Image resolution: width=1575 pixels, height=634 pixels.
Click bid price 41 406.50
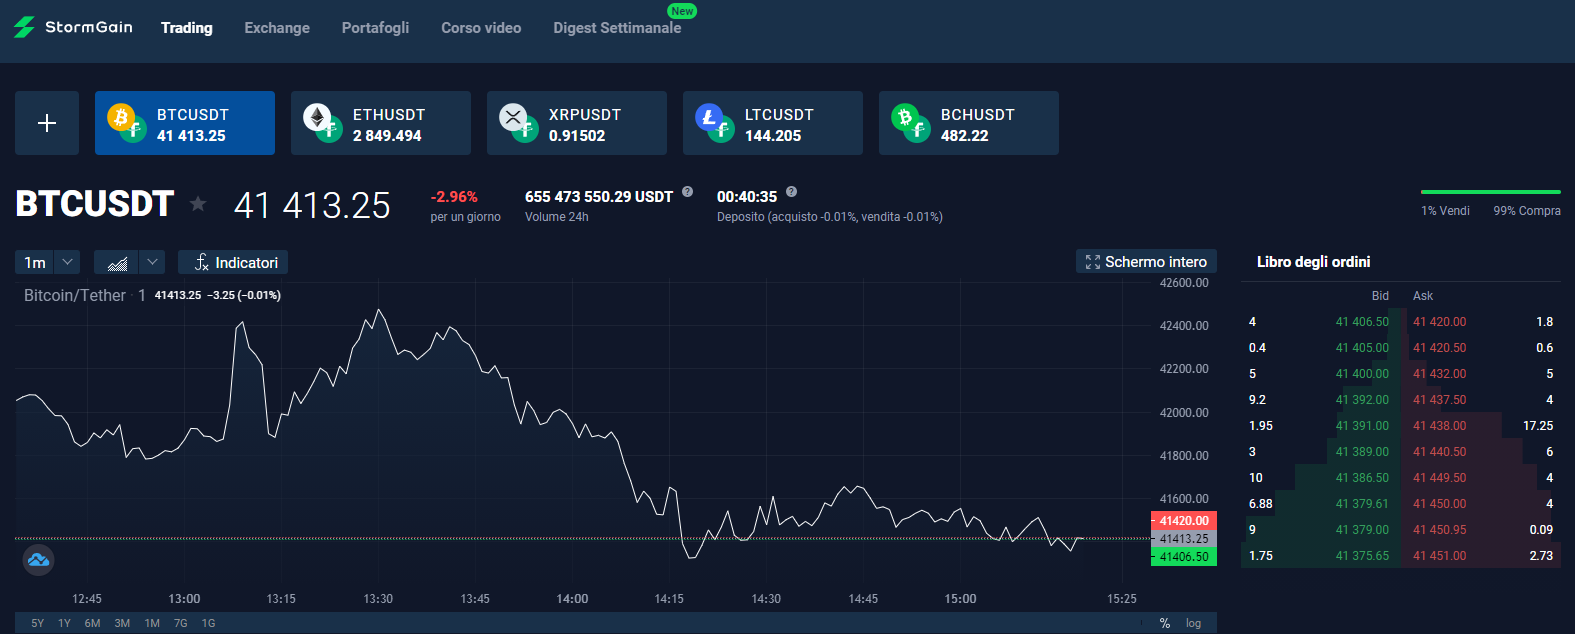[1362, 322]
